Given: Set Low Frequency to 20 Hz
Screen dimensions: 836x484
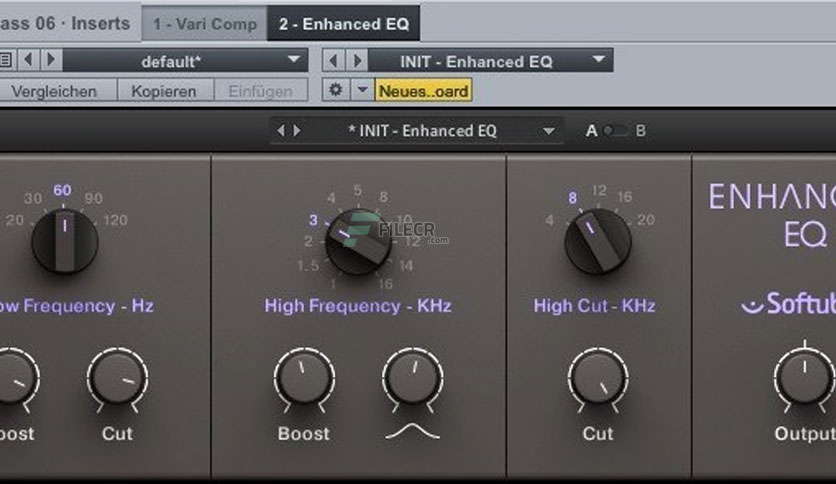Looking at the screenshot, I should pos(15,220).
